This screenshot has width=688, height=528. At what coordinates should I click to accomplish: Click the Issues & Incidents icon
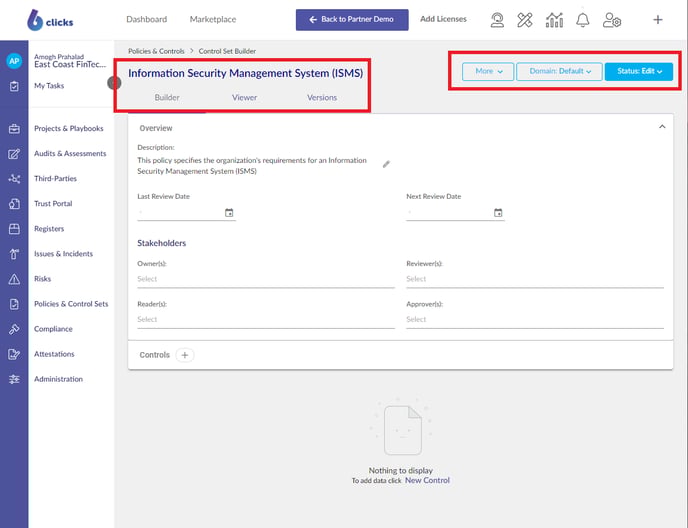[x=14, y=254]
